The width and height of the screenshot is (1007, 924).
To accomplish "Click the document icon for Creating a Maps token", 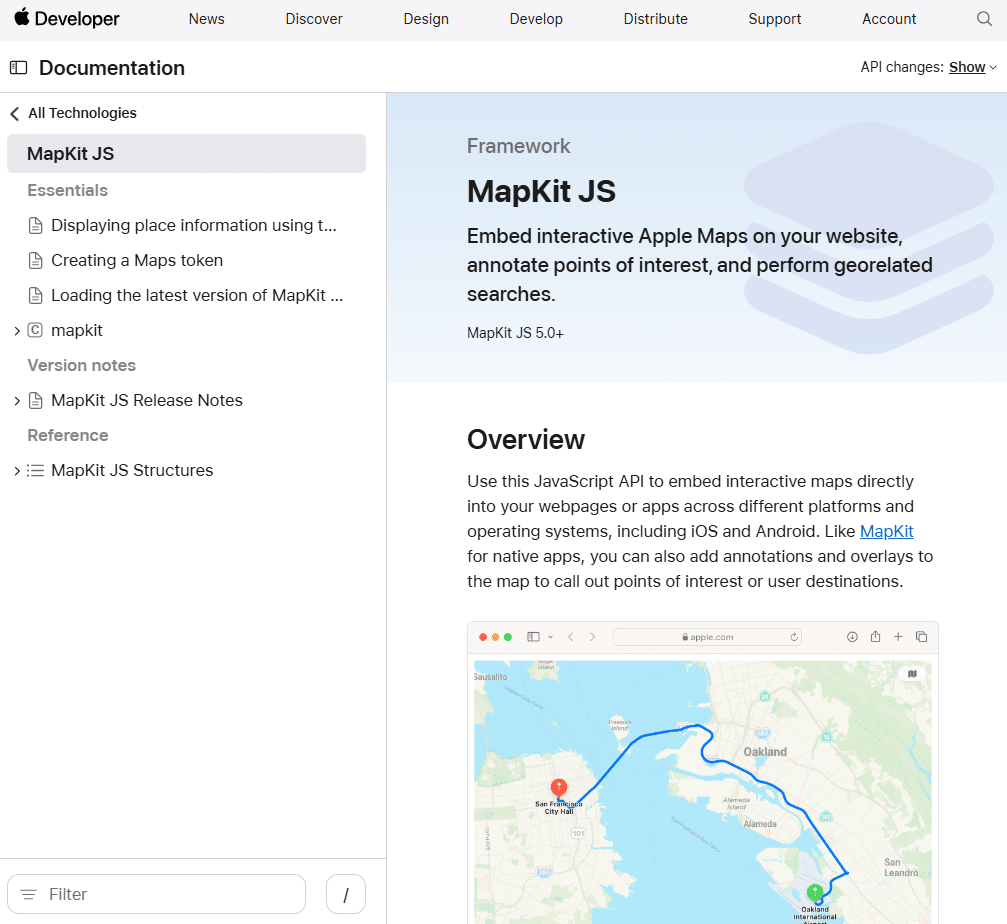I will click(x=36, y=261).
